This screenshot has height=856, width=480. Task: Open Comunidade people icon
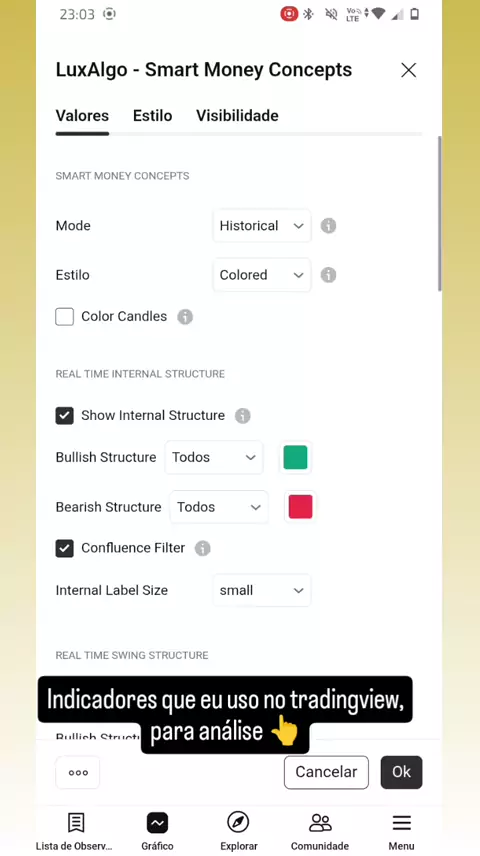320,822
